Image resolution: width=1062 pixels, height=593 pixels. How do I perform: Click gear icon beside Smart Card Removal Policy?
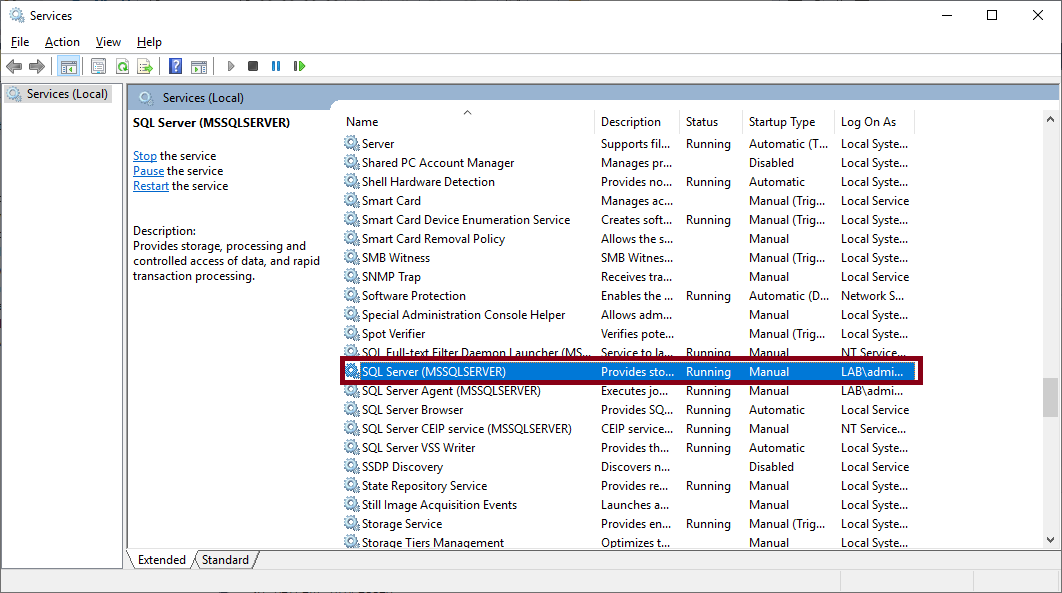[x=352, y=238]
